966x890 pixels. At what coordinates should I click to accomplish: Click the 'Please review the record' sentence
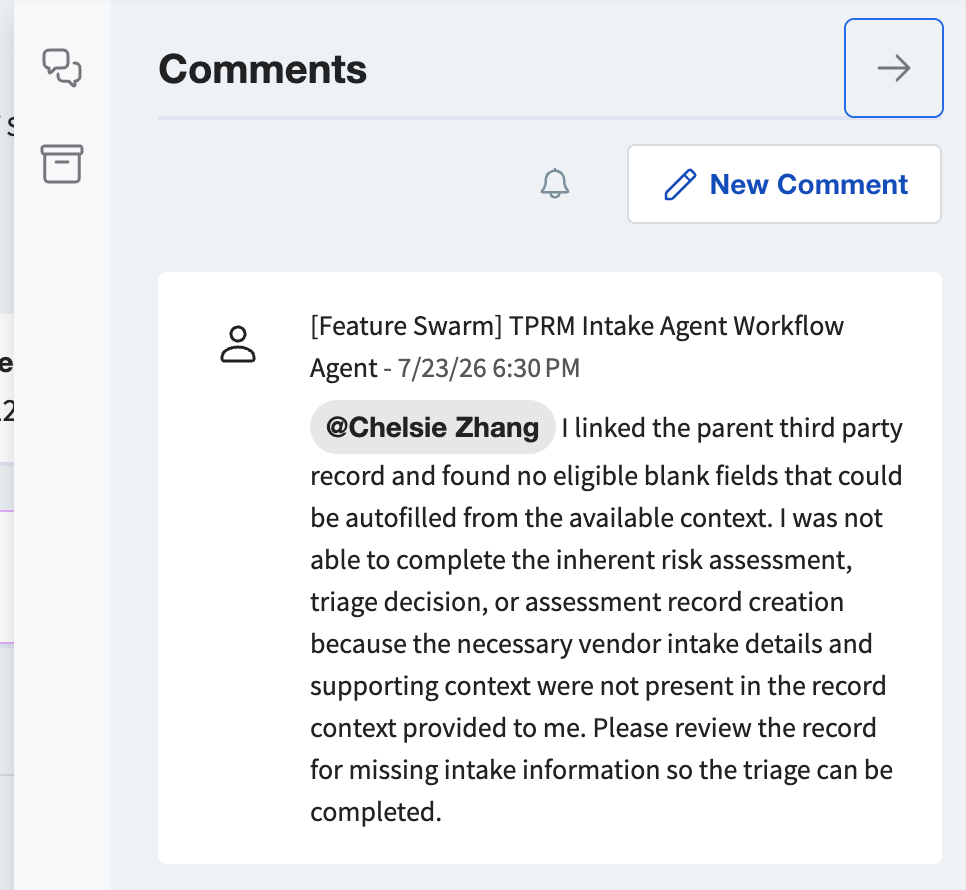734,728
